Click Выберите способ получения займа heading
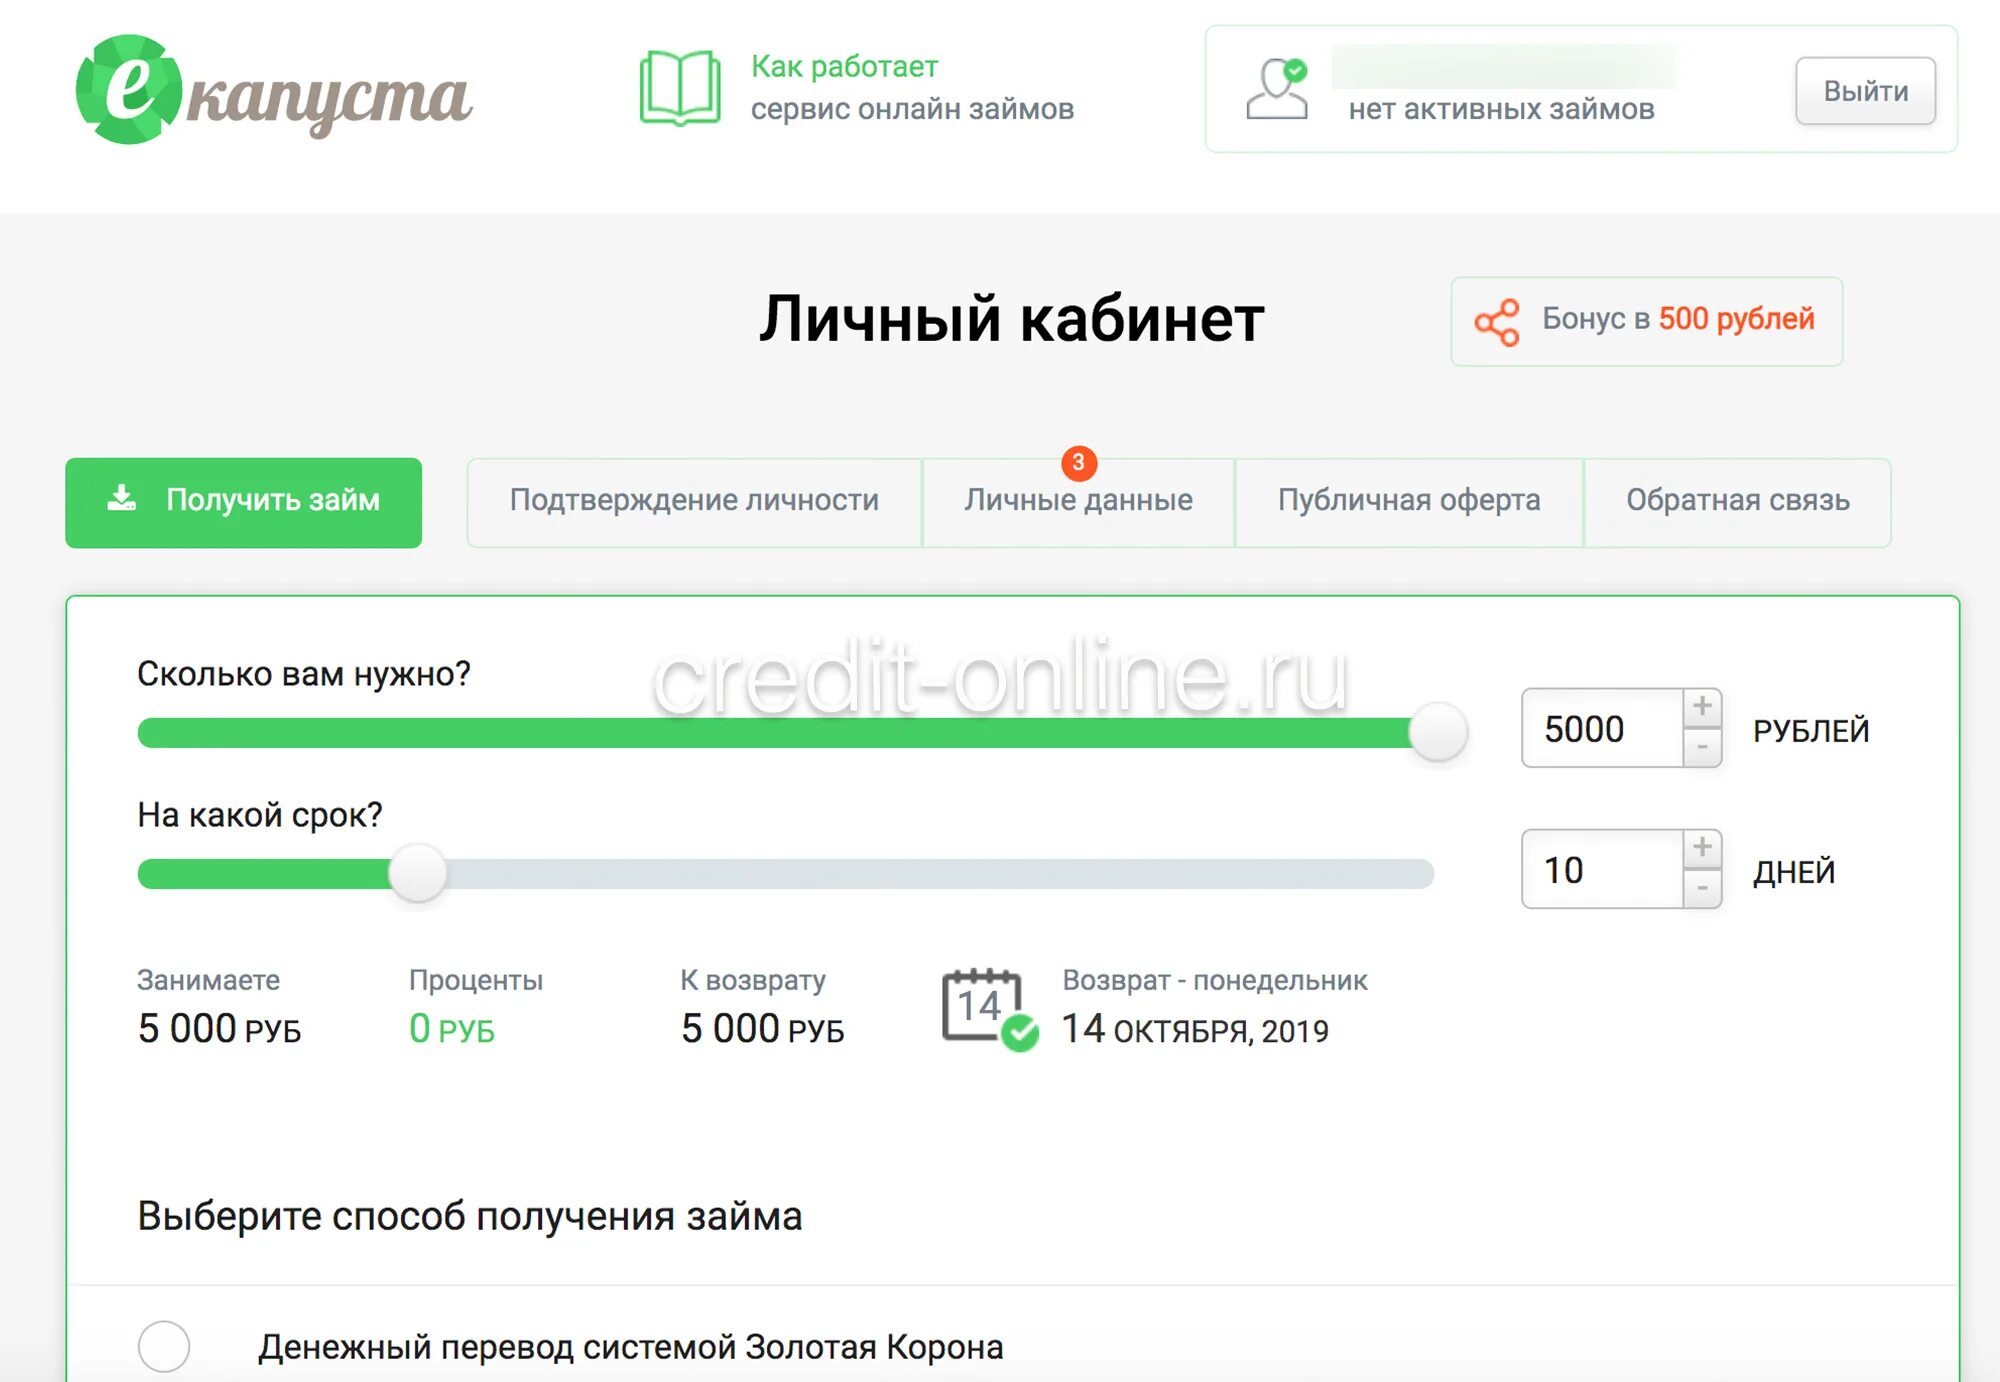This screenshot has height=1382, width=2000. click(x=470, y=1217)
